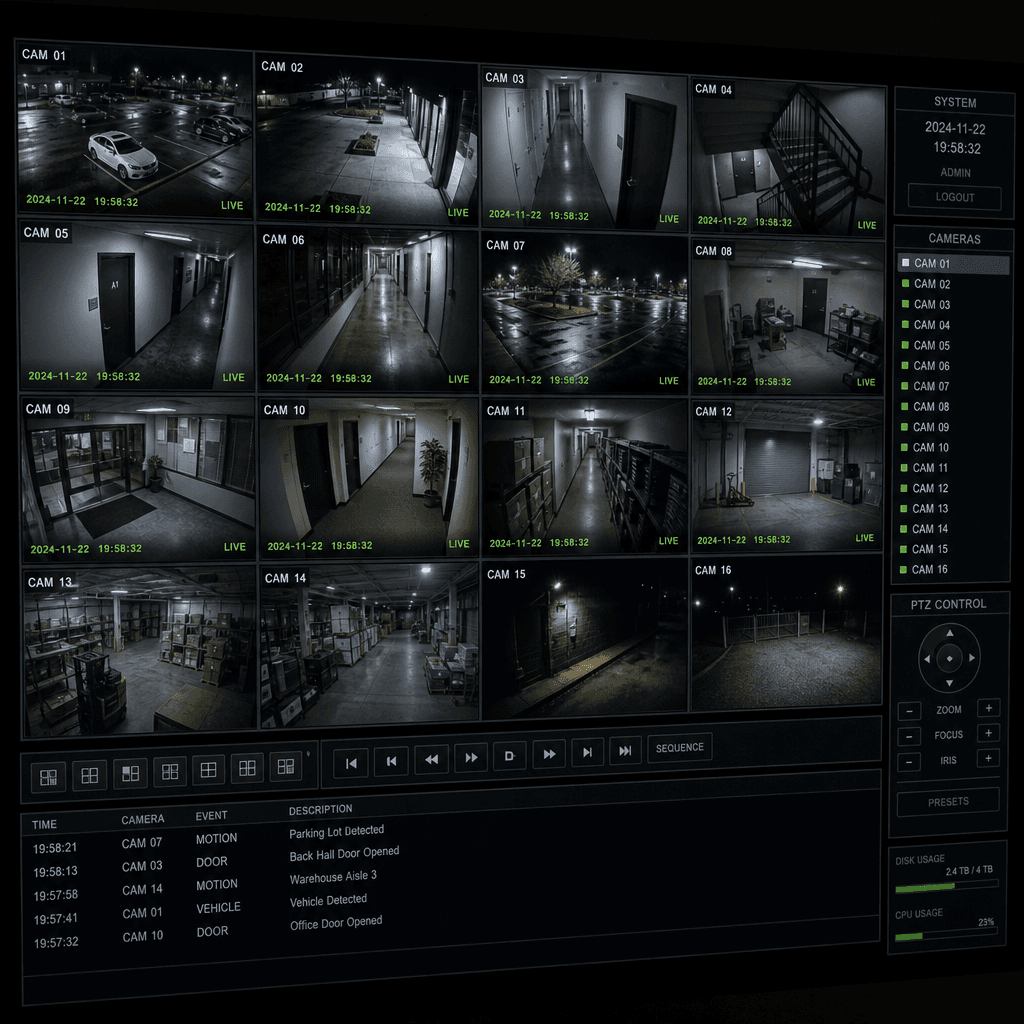Click the LIVE indicator on CAM 03
The height and width of the screenshot is (1024, 1024).
[669, 219]
